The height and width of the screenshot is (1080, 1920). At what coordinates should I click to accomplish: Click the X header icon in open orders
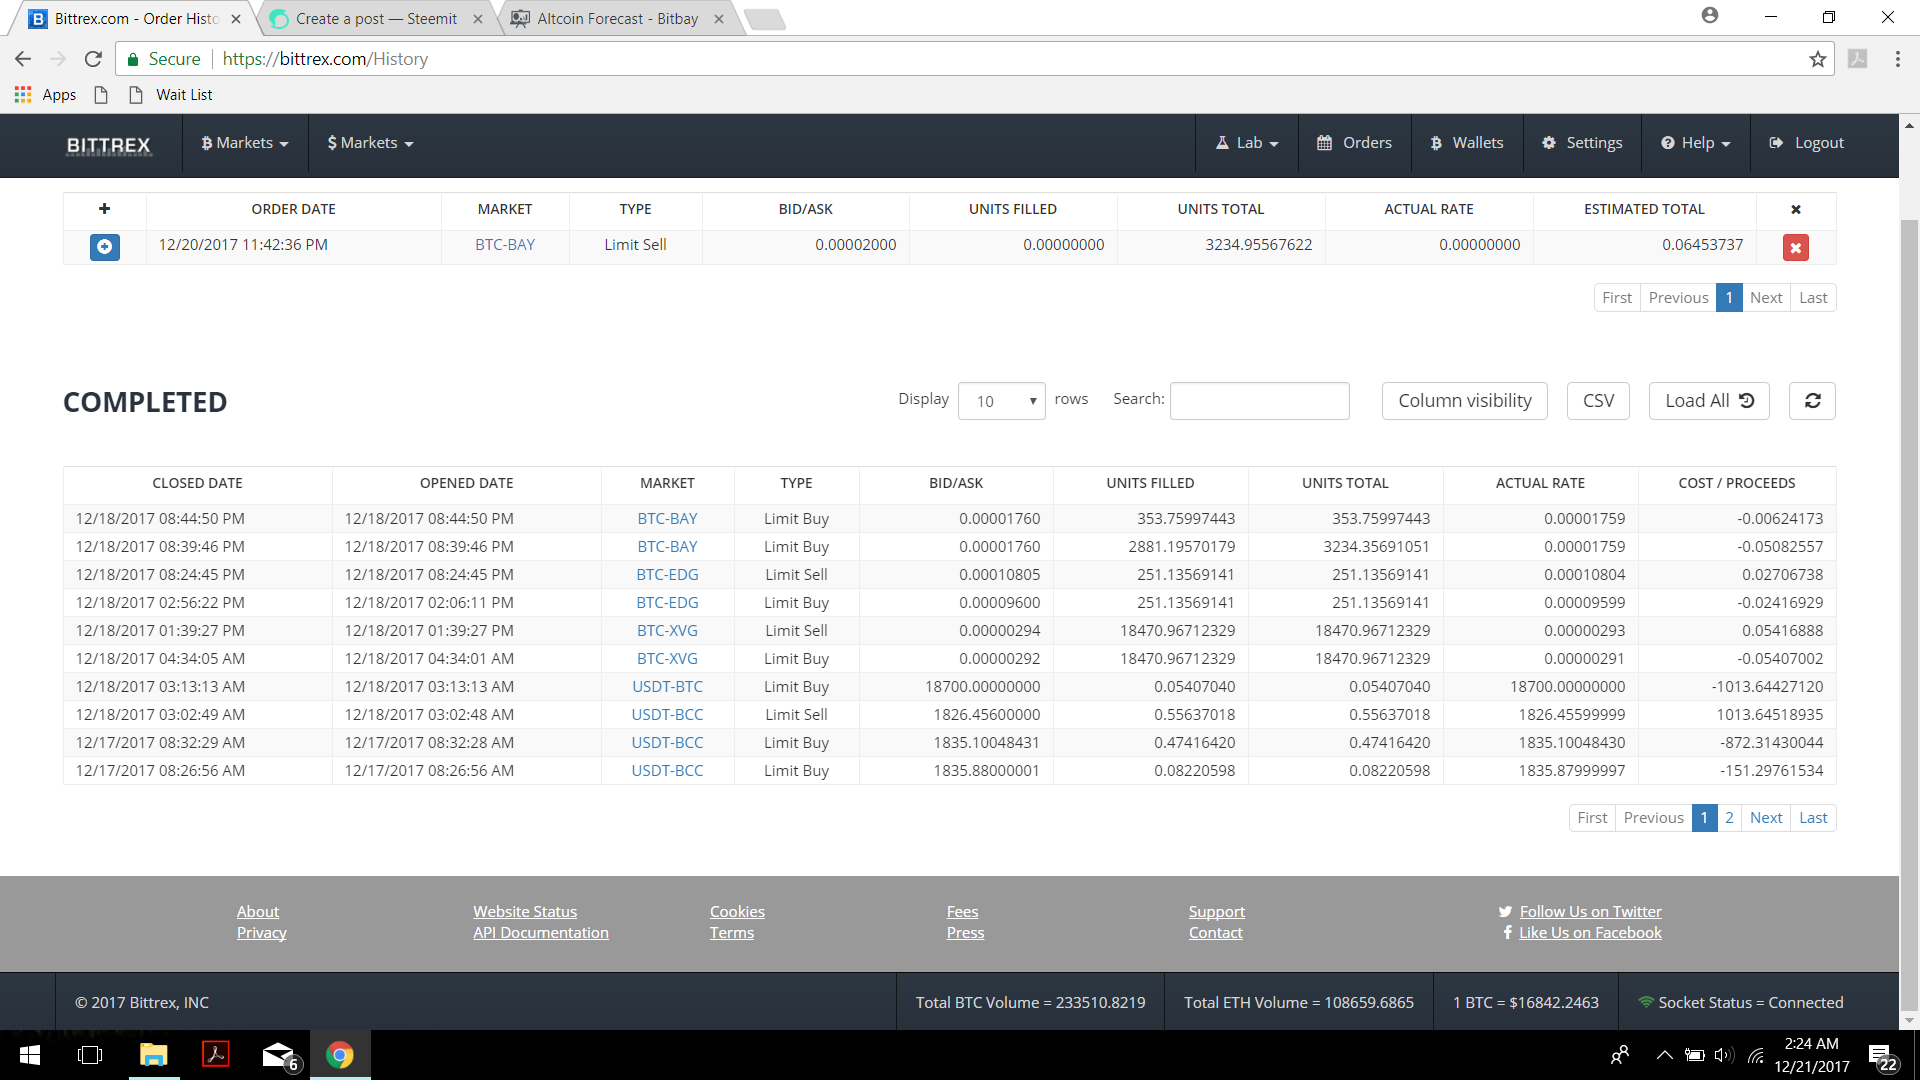[1795, 209]
